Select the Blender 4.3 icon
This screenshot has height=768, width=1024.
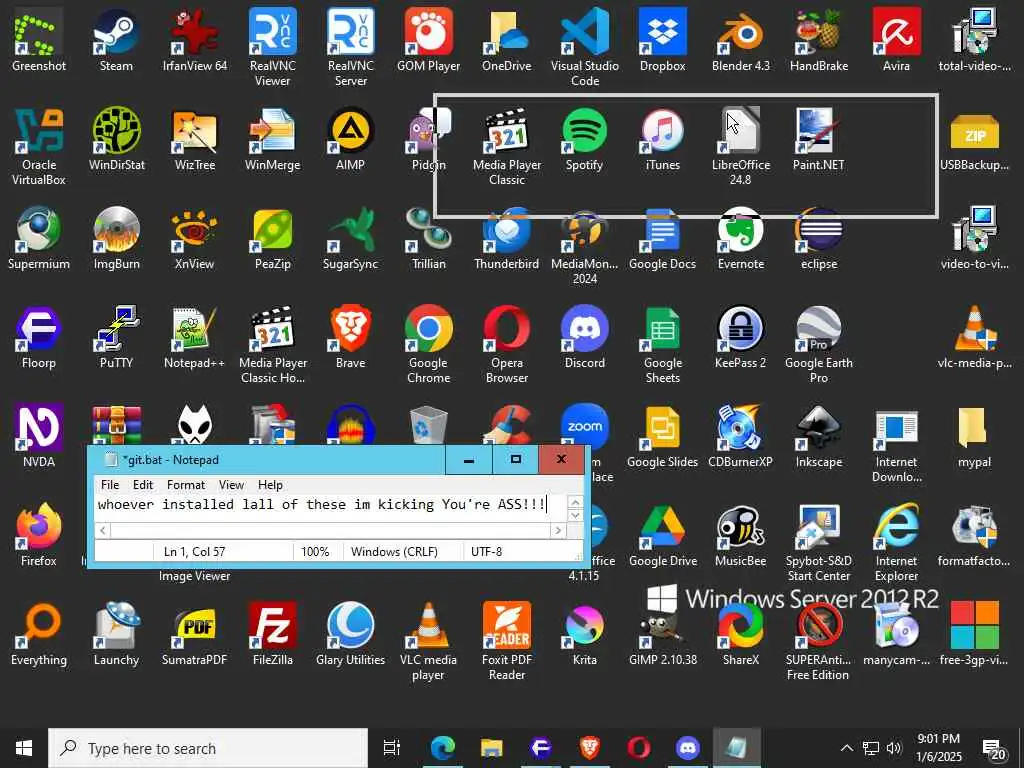click(741, 40)
